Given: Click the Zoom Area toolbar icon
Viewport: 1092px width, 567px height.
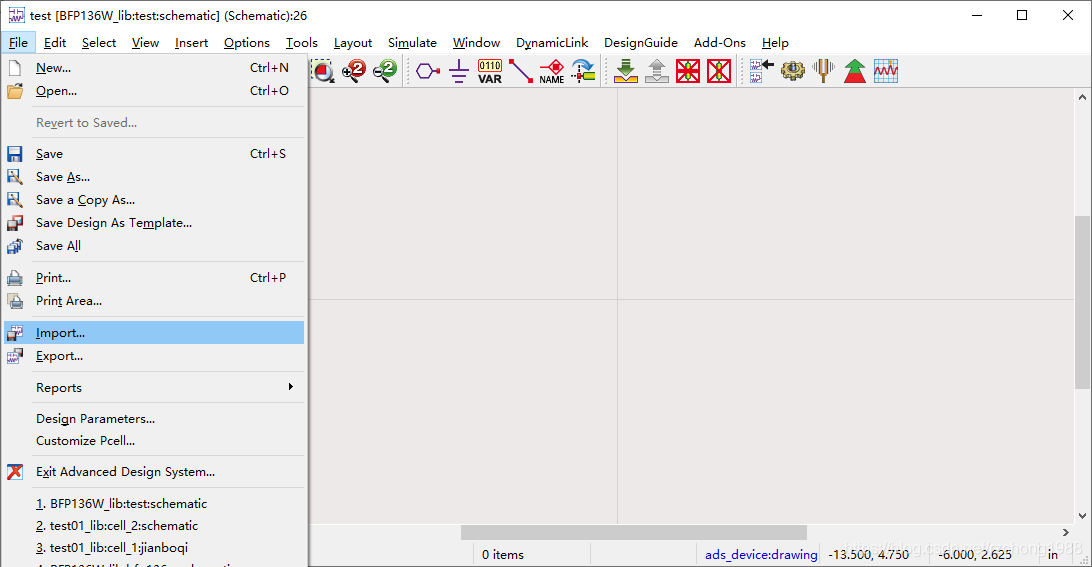Looking at the screenshot, I should [x=322, y=71].
